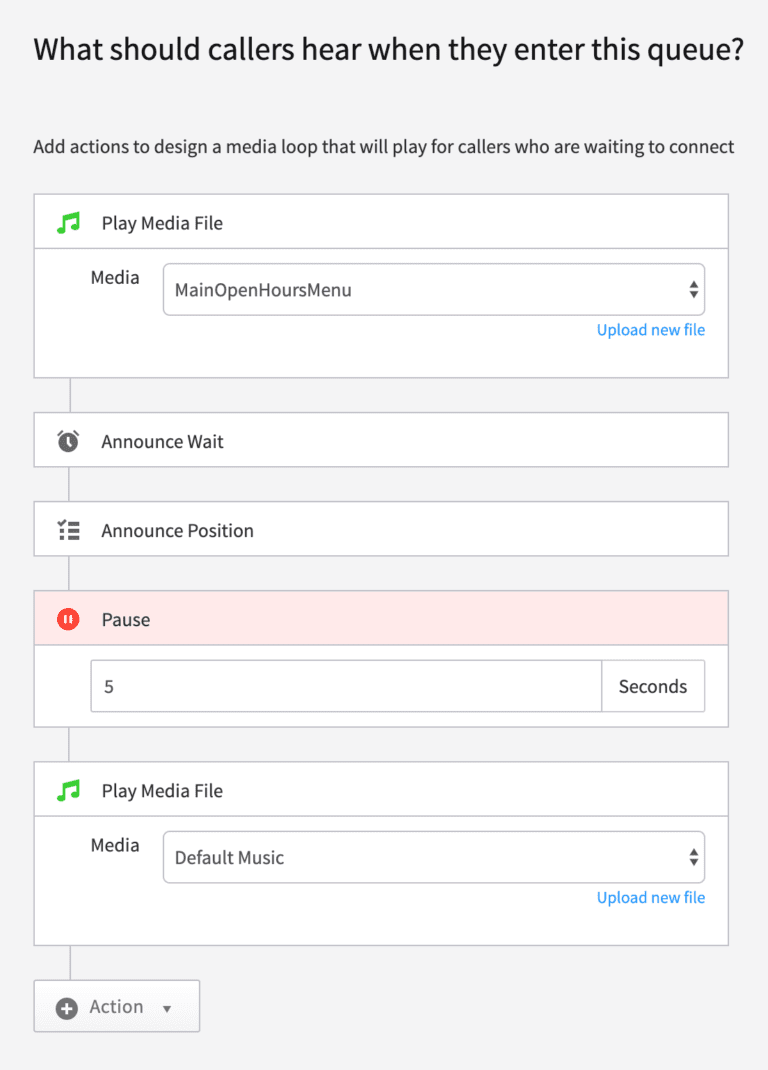Click Upload new file below Default Music
Screen dimensions: 768x1070
[x=650, y=897]
